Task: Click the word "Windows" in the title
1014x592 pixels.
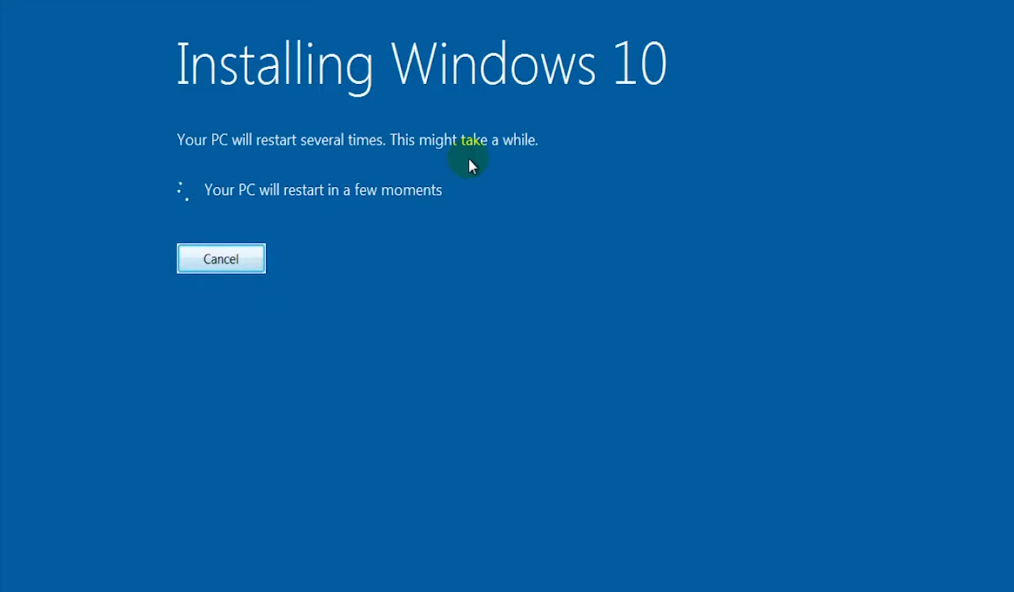Action: coord(490,66)
